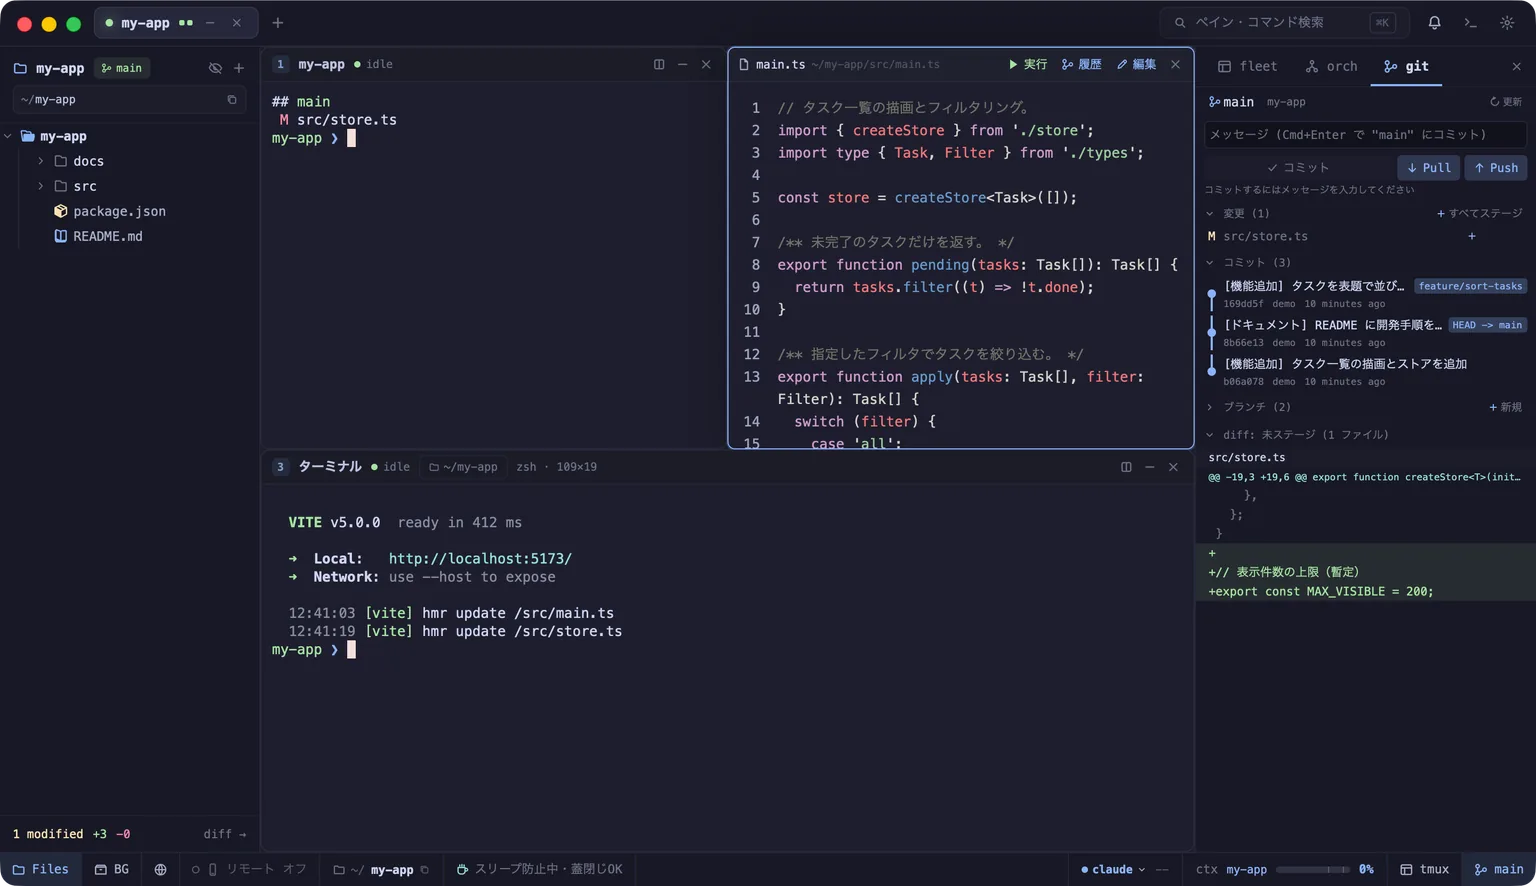Open the claude dropdown in status bar
The image size is (1536, 886).
tap(1113, 870)
